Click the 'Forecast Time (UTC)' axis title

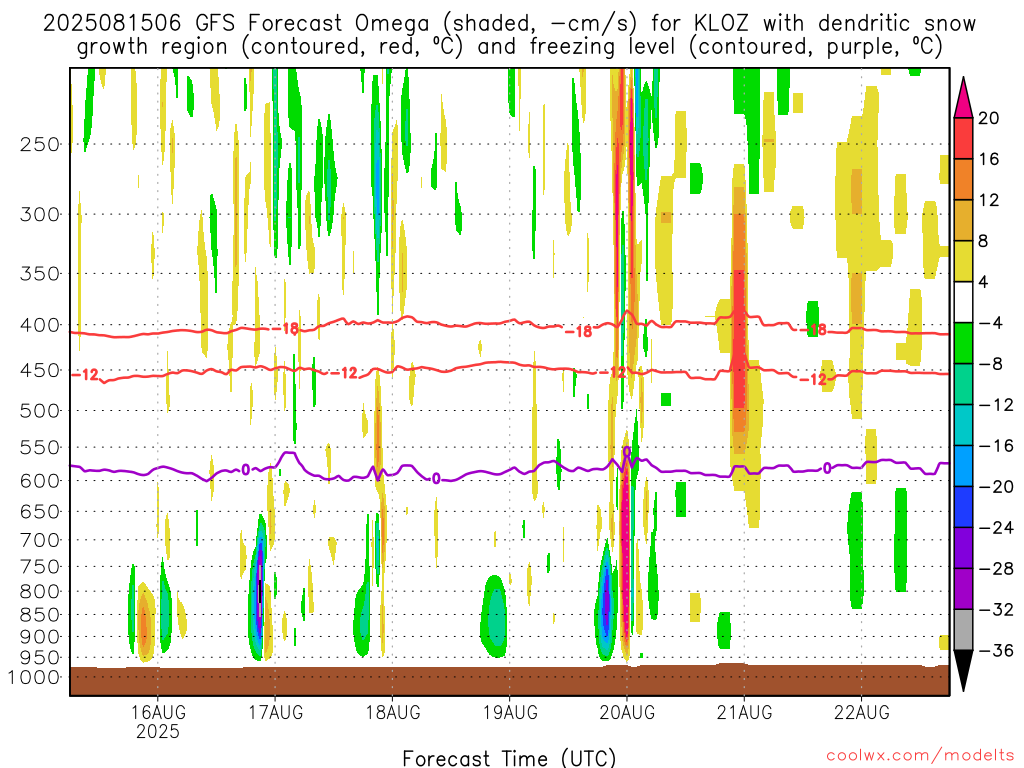(509, 759)
